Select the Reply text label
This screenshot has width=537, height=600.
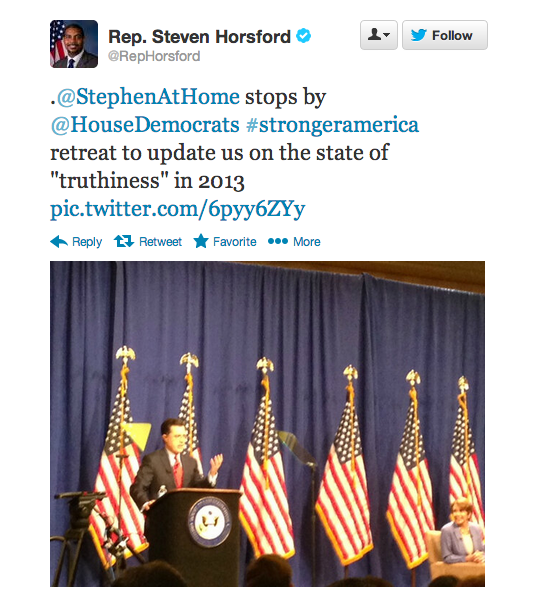(x=87, y=242)
